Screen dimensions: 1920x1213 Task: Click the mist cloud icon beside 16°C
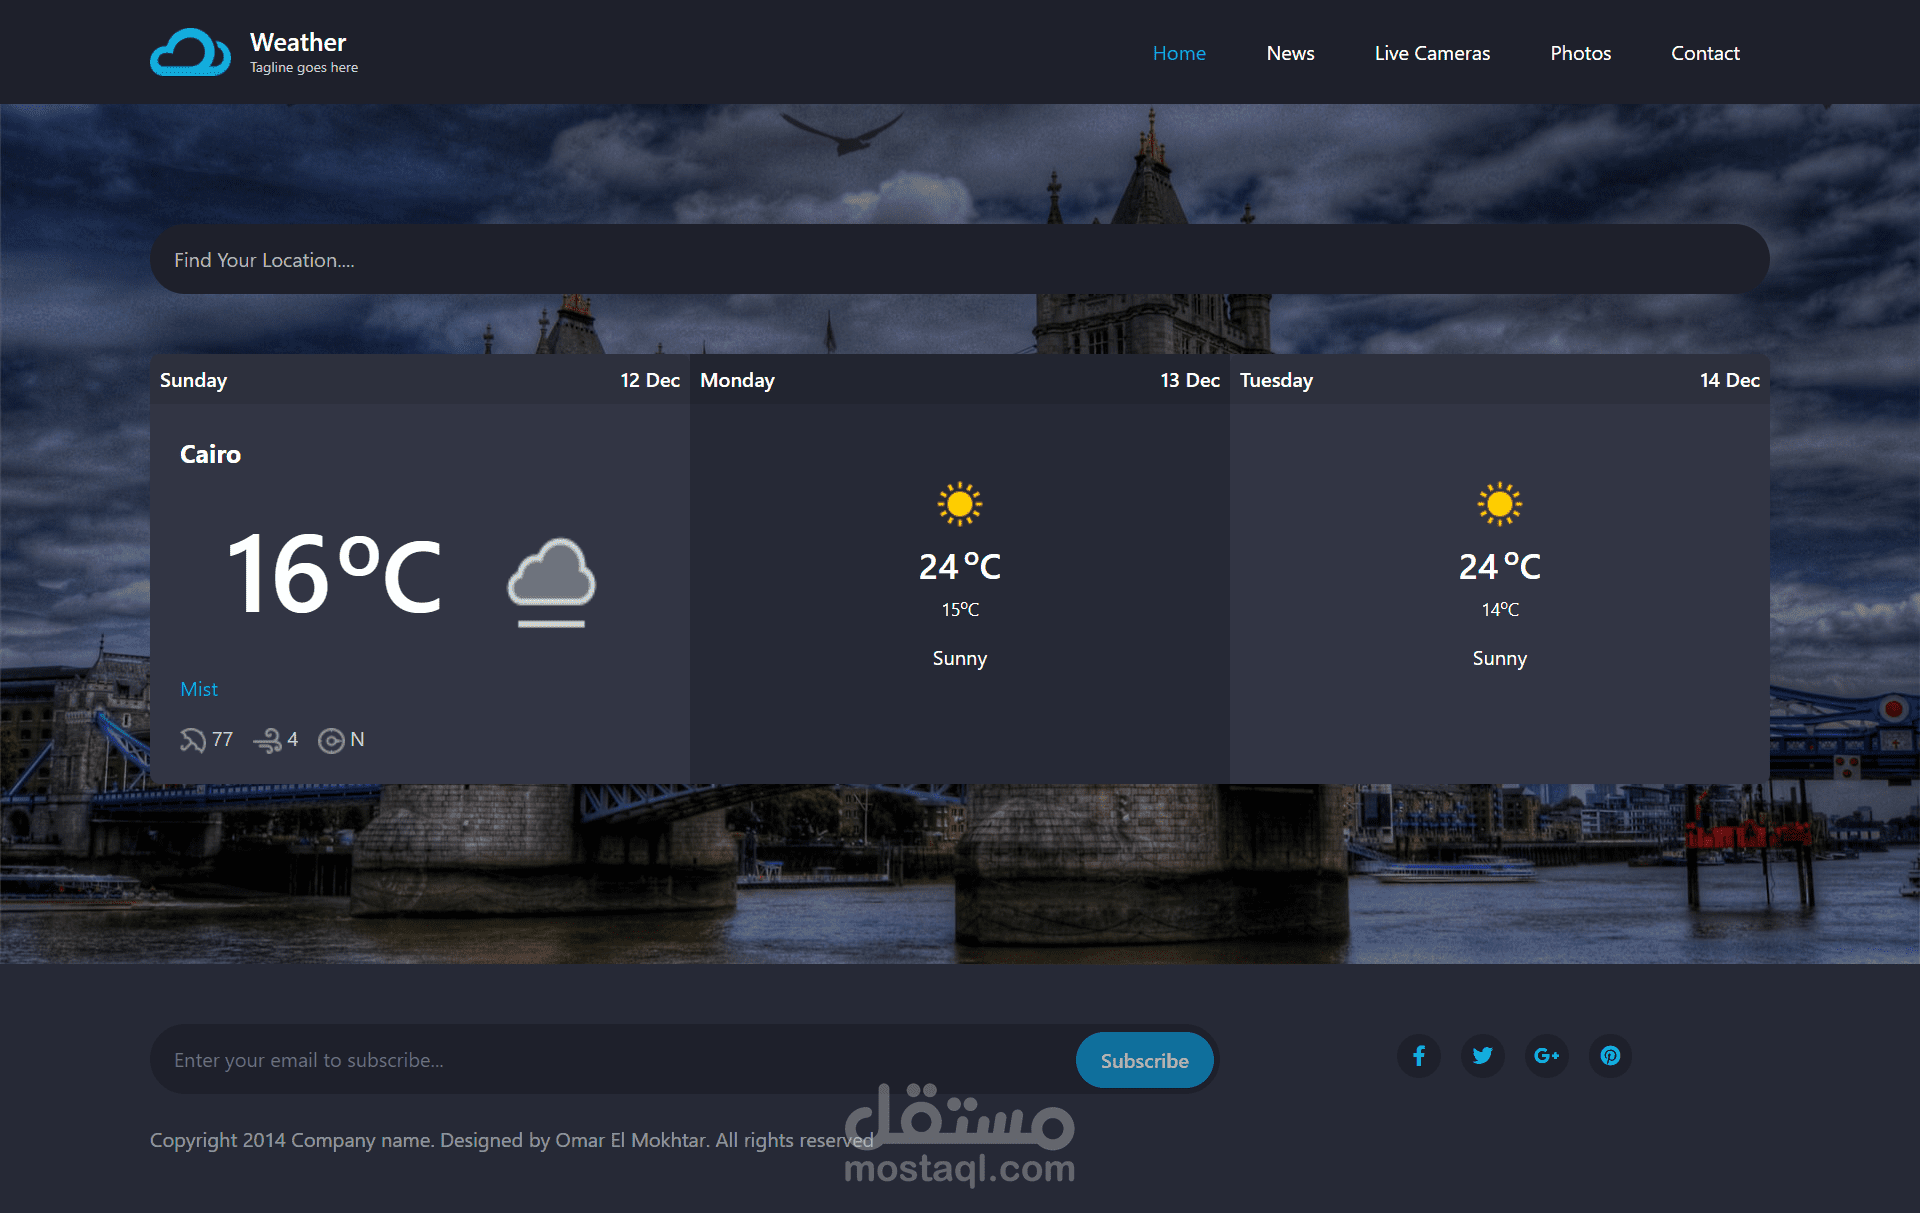tap(551, 581)
